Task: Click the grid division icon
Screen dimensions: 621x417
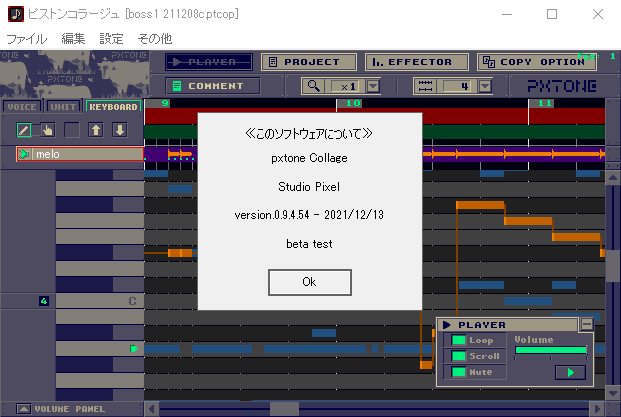Action: click(425, 86)
